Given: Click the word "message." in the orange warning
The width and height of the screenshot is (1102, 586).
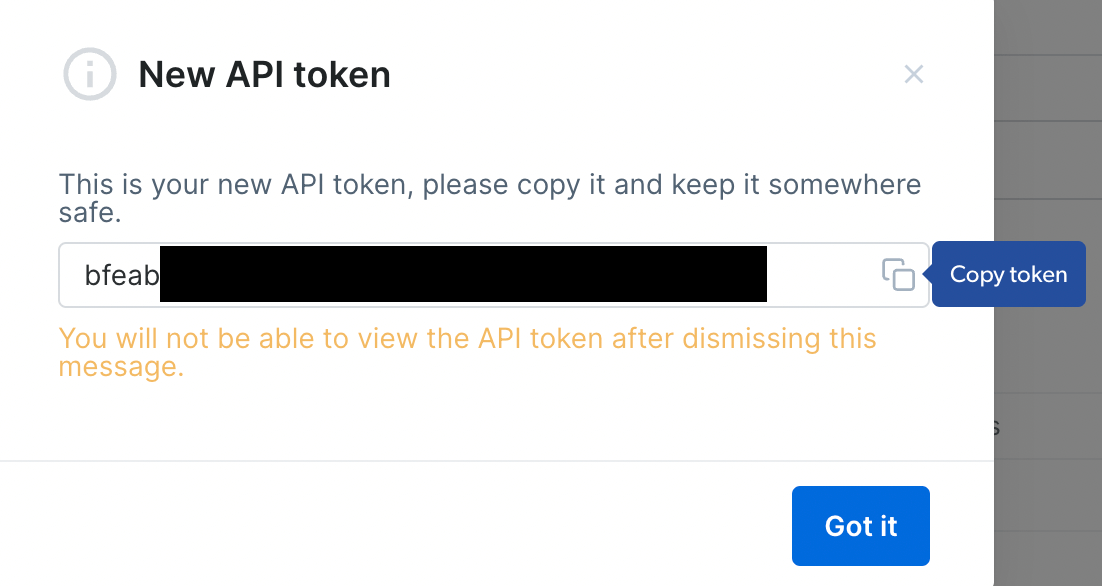Looking at the screenshot, I should pyautogui.click(x=121, y=367).
